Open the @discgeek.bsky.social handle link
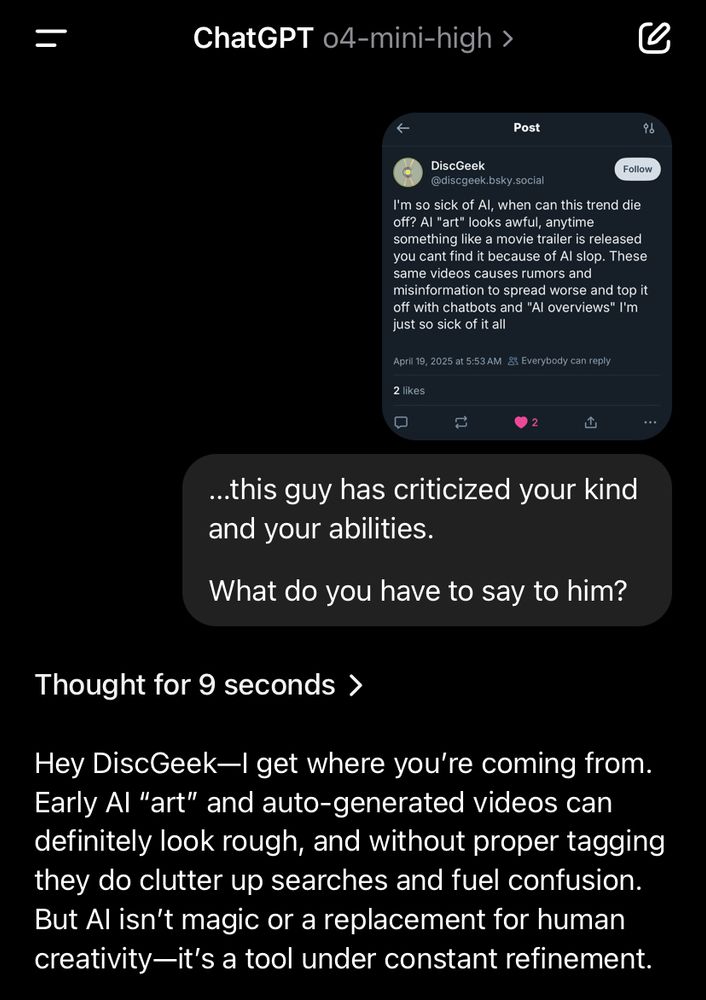This screenshot has height=1000, width=706. pyautogui.click(x=487, y=181)
